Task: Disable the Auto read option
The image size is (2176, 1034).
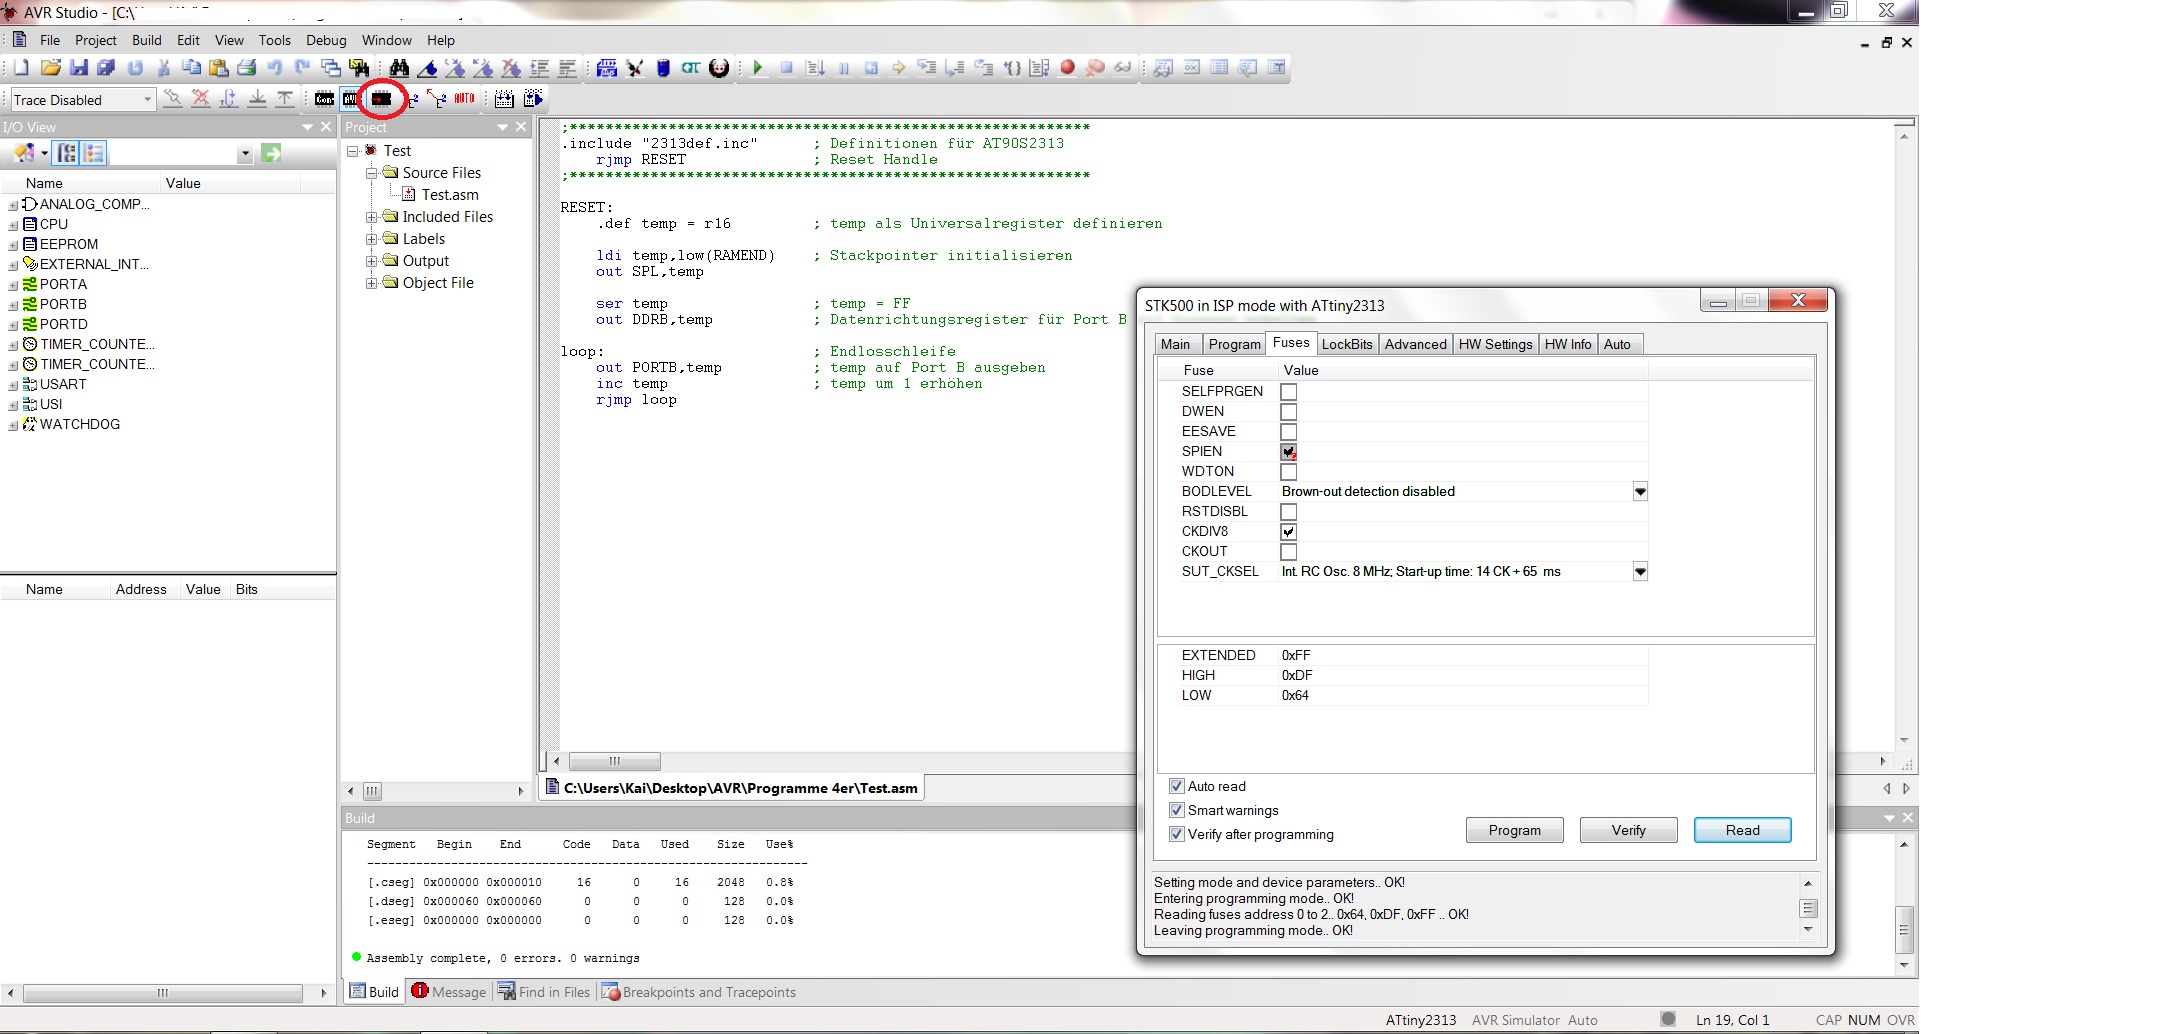Action: (1177, 786)
